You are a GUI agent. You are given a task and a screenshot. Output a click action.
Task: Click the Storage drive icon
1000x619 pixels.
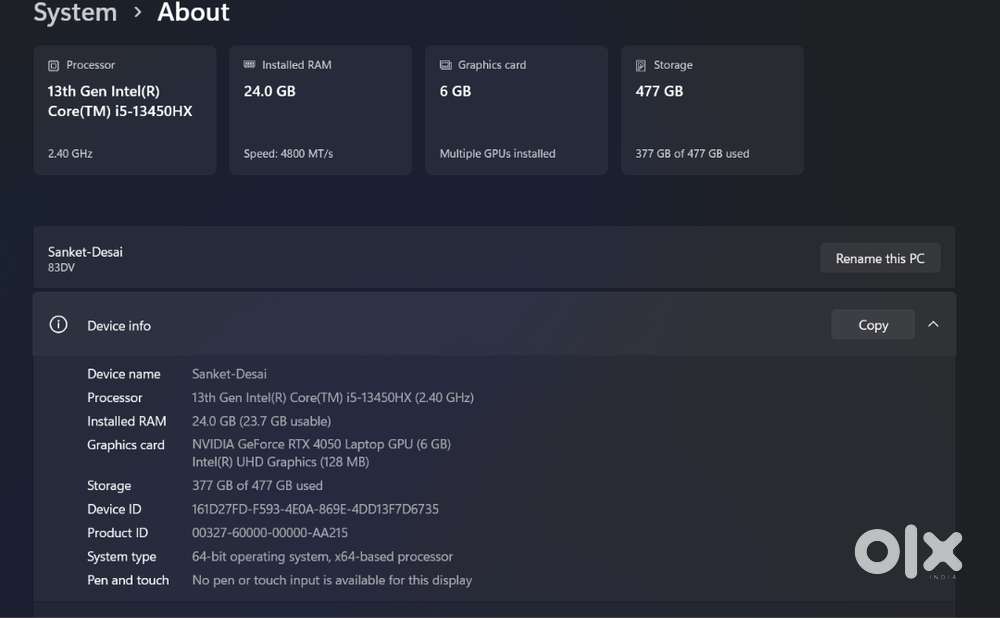coord(641,65)
